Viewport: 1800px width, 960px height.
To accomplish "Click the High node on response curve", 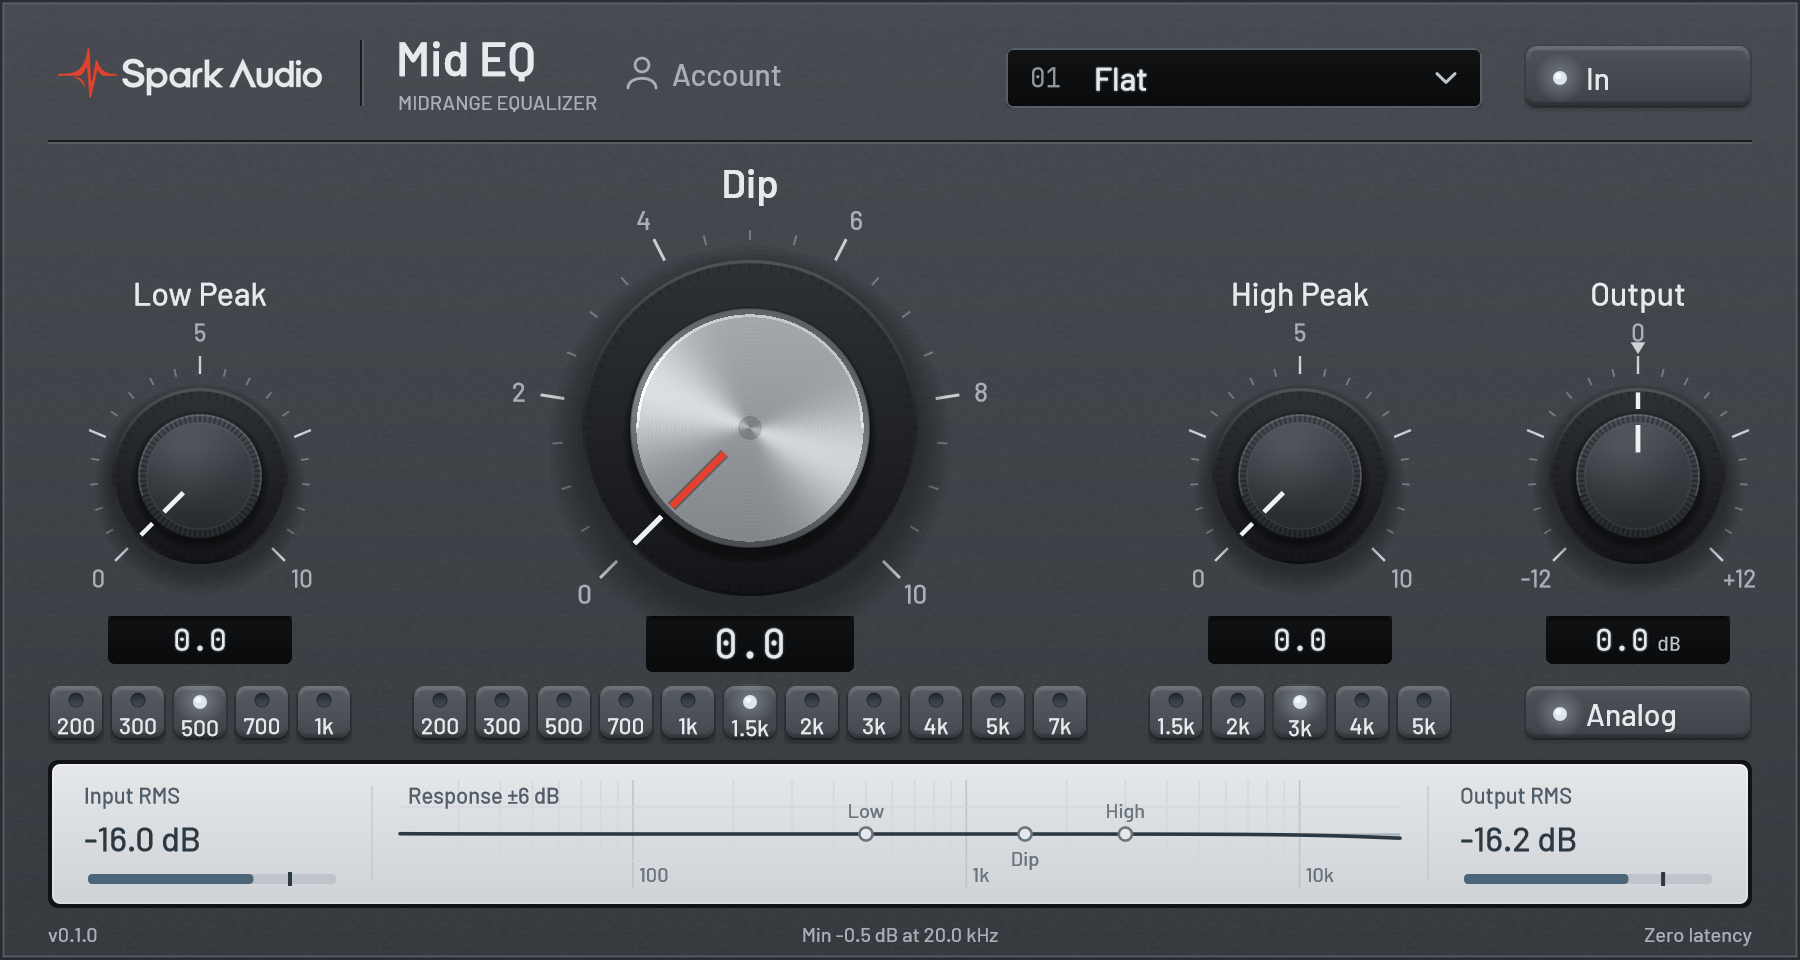I will click(x=1125, y=834).
